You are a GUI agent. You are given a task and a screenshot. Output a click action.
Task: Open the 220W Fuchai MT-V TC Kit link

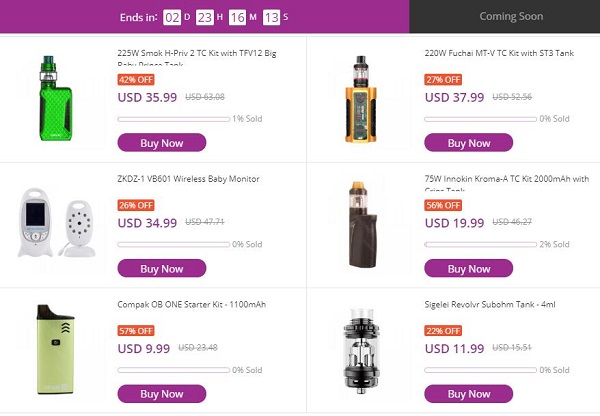pyautogui.click(x=499, y=54)
